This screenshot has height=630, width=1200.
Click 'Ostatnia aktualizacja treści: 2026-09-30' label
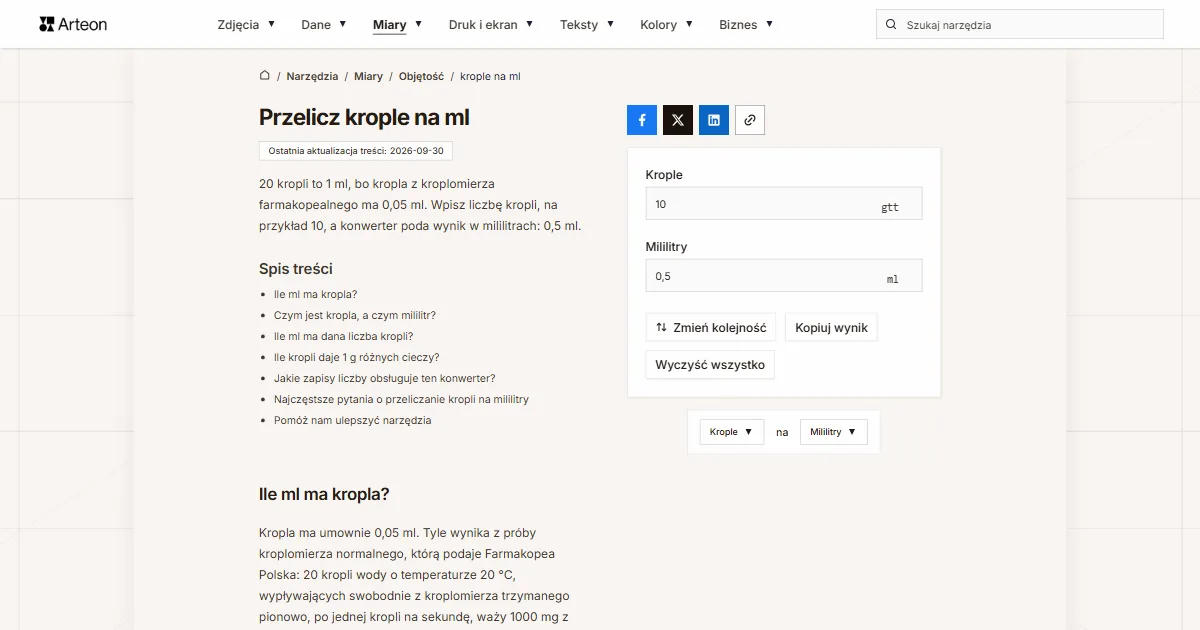point(356,150)
